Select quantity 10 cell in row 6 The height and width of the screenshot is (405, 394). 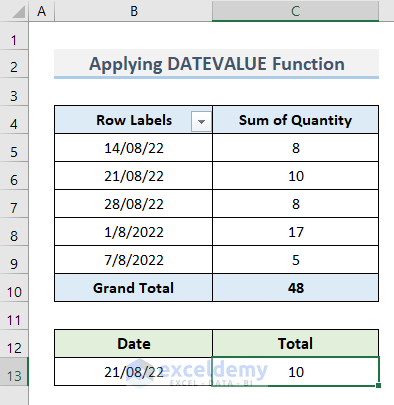coord(295,176)
